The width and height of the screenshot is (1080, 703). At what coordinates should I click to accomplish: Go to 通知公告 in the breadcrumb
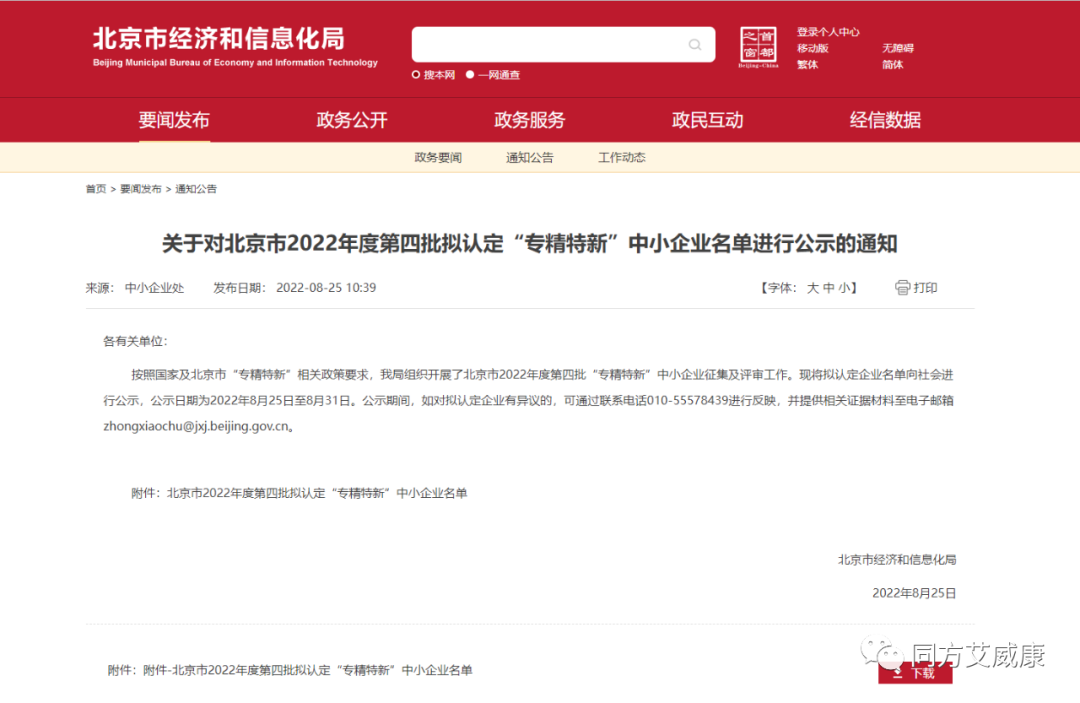click(x=196, y=189)
